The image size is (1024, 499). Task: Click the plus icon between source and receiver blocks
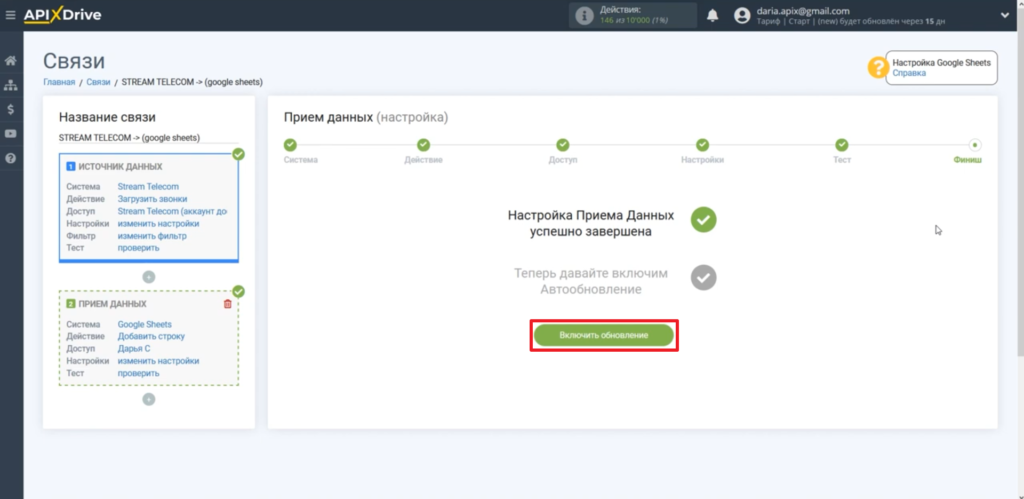pos(148,276)
